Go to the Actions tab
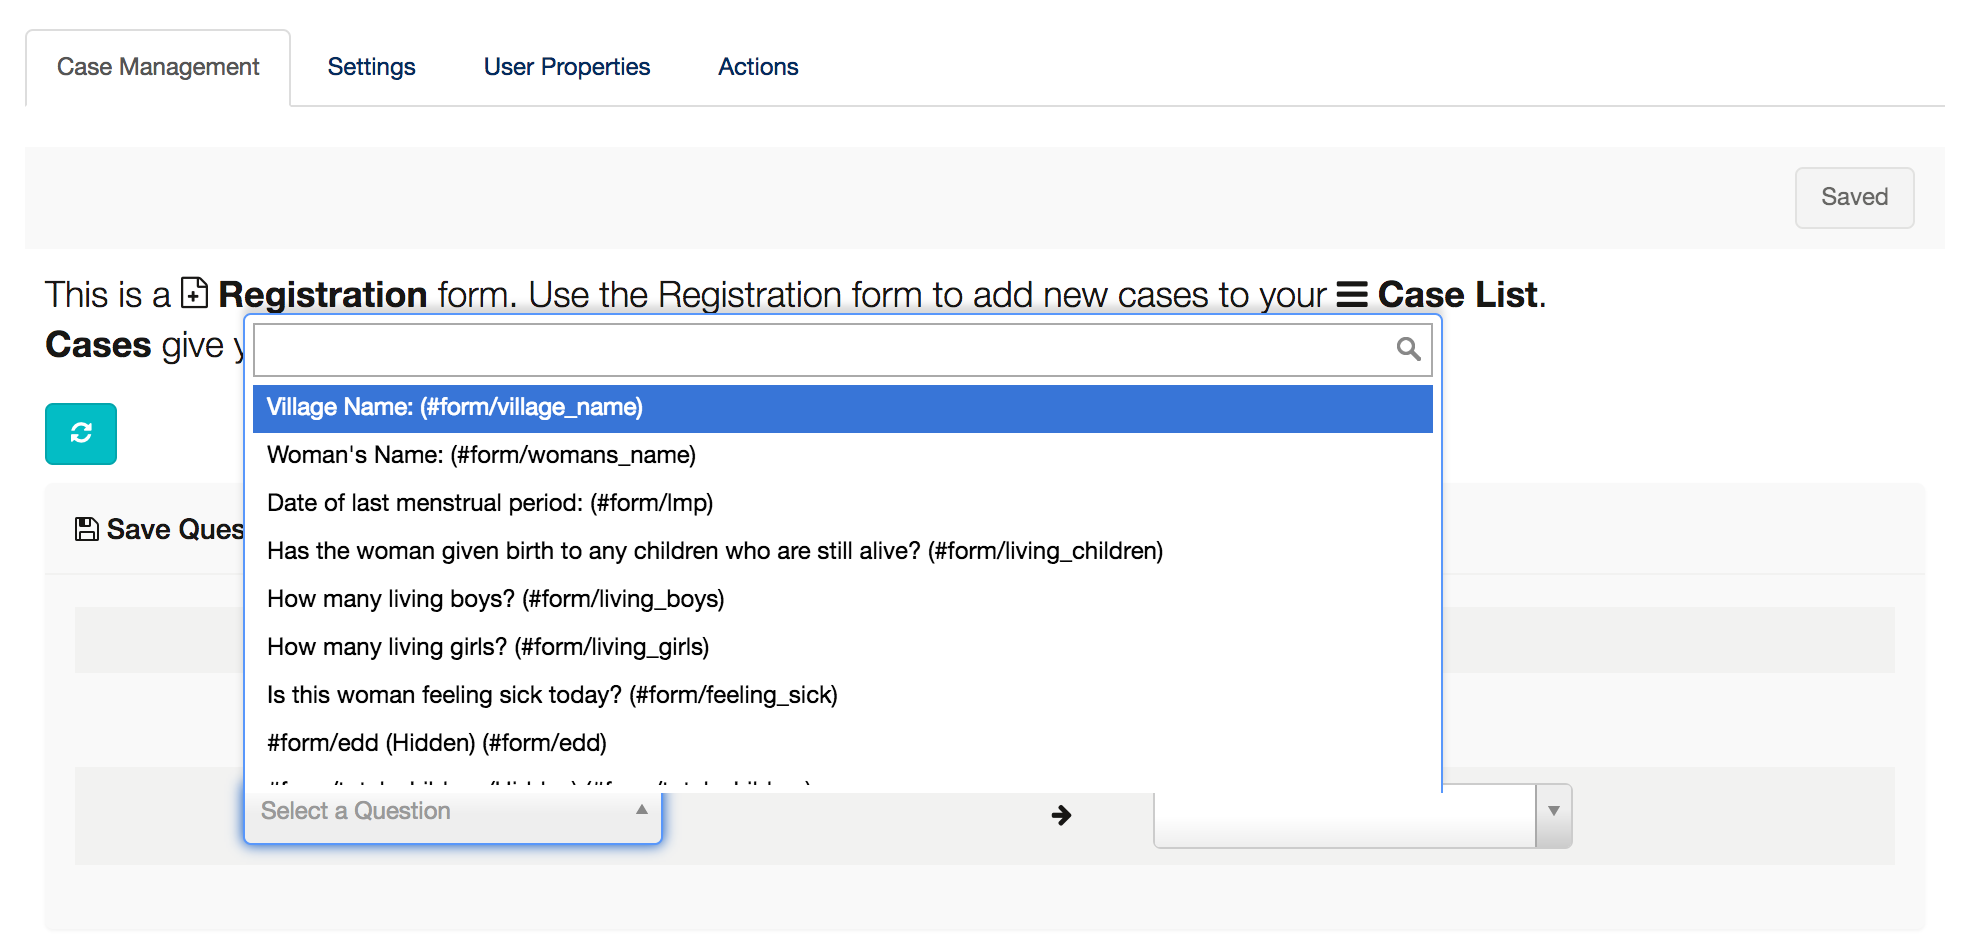 (758, 67)
